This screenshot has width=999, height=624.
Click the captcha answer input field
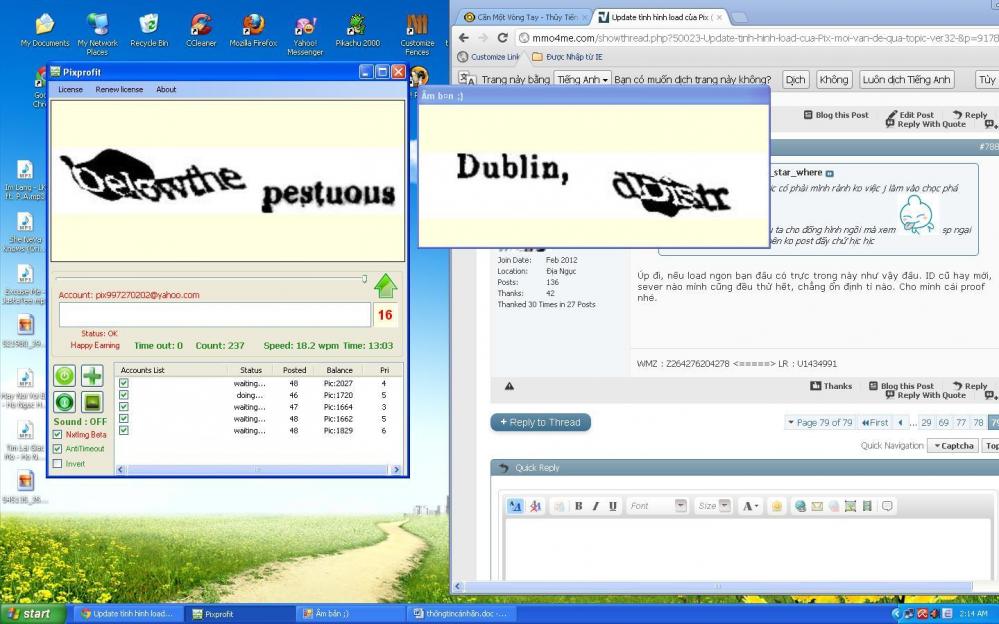215,314
